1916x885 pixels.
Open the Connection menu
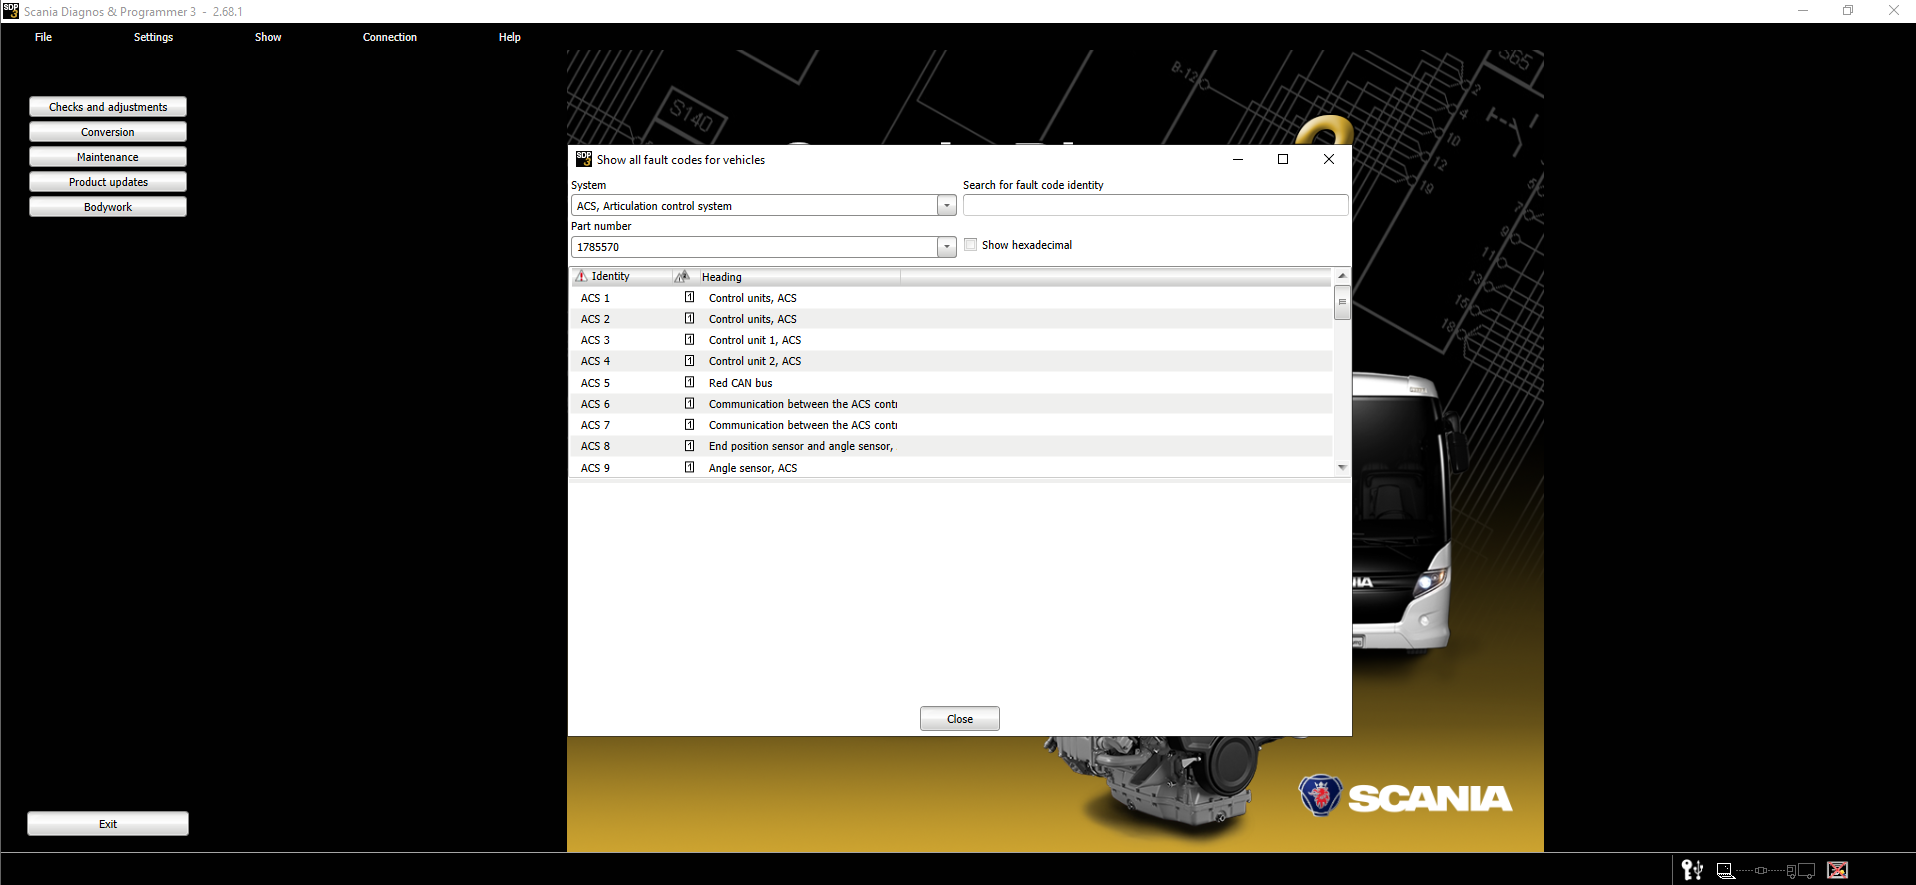click(x=390, y=37)
